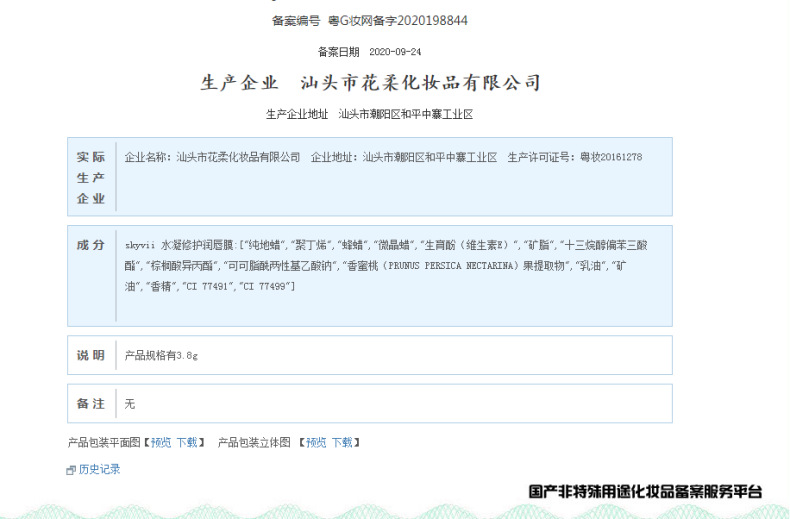
Task: Open the 历史记录 history link
Action: click(x=99, y=469)
